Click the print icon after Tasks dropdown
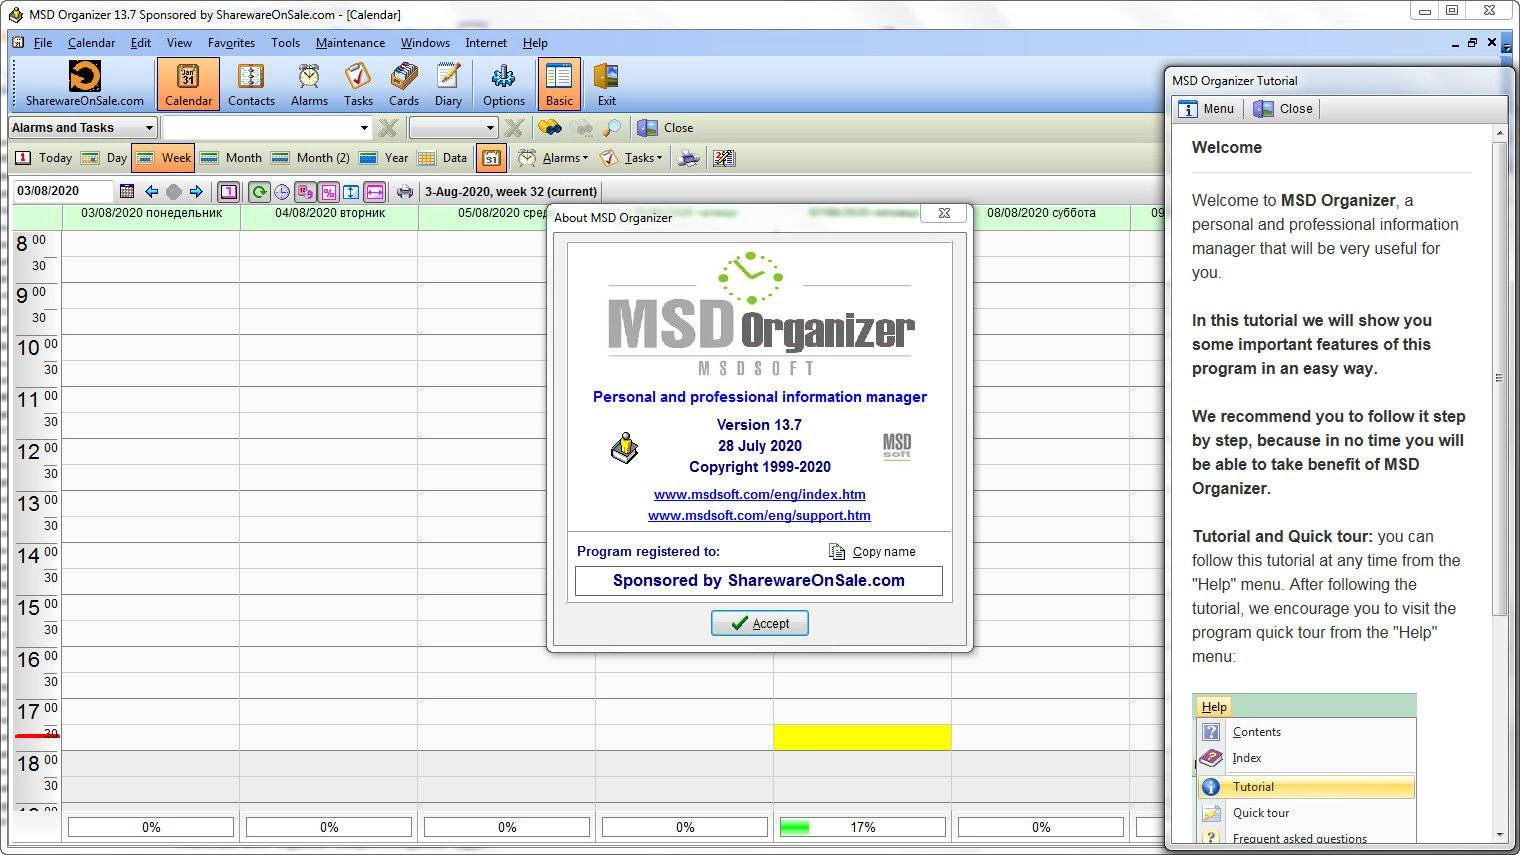The width and height of the screenshot is (1520, 855). pos(688,158)
